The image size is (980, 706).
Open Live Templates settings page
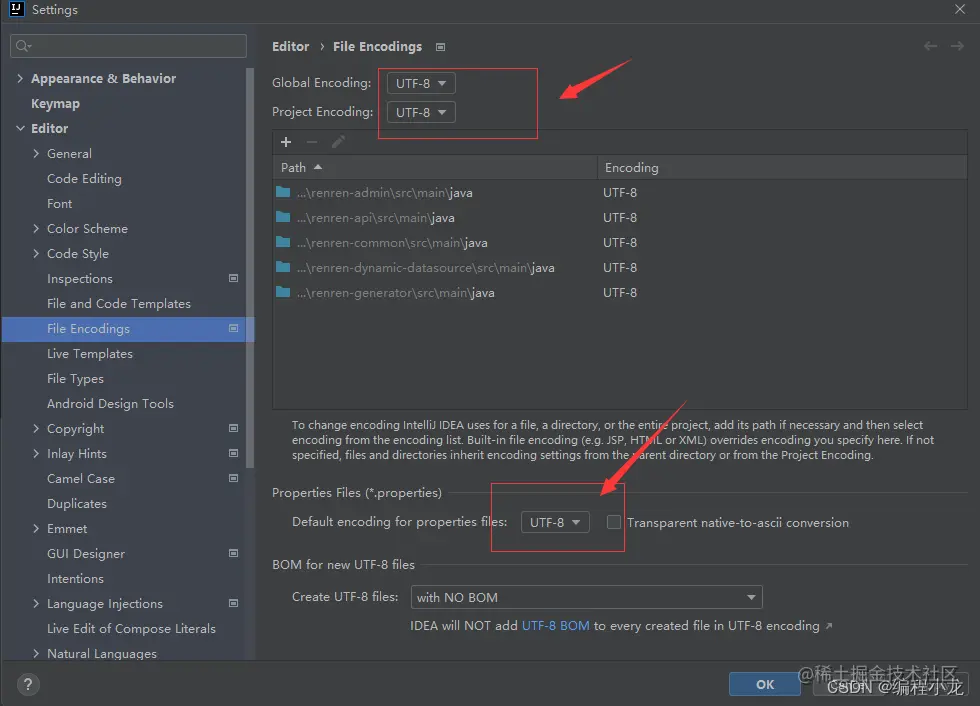(x=90, y=354)
